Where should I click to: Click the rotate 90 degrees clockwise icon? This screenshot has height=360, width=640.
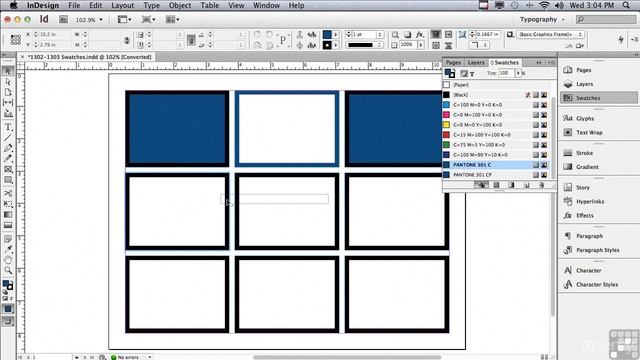pyautogui.click(x=257, y=35)
